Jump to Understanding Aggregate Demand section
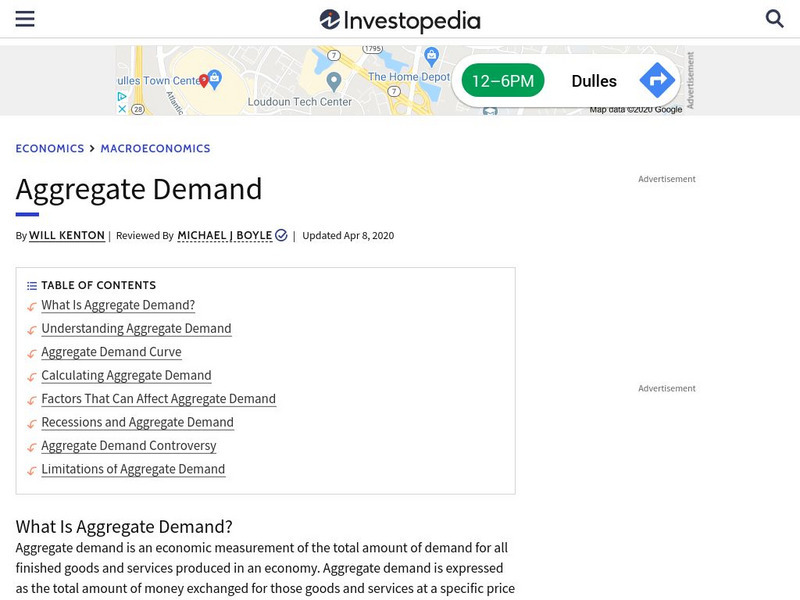The height and width of the screenshot is (600, 800). [136, 328]
